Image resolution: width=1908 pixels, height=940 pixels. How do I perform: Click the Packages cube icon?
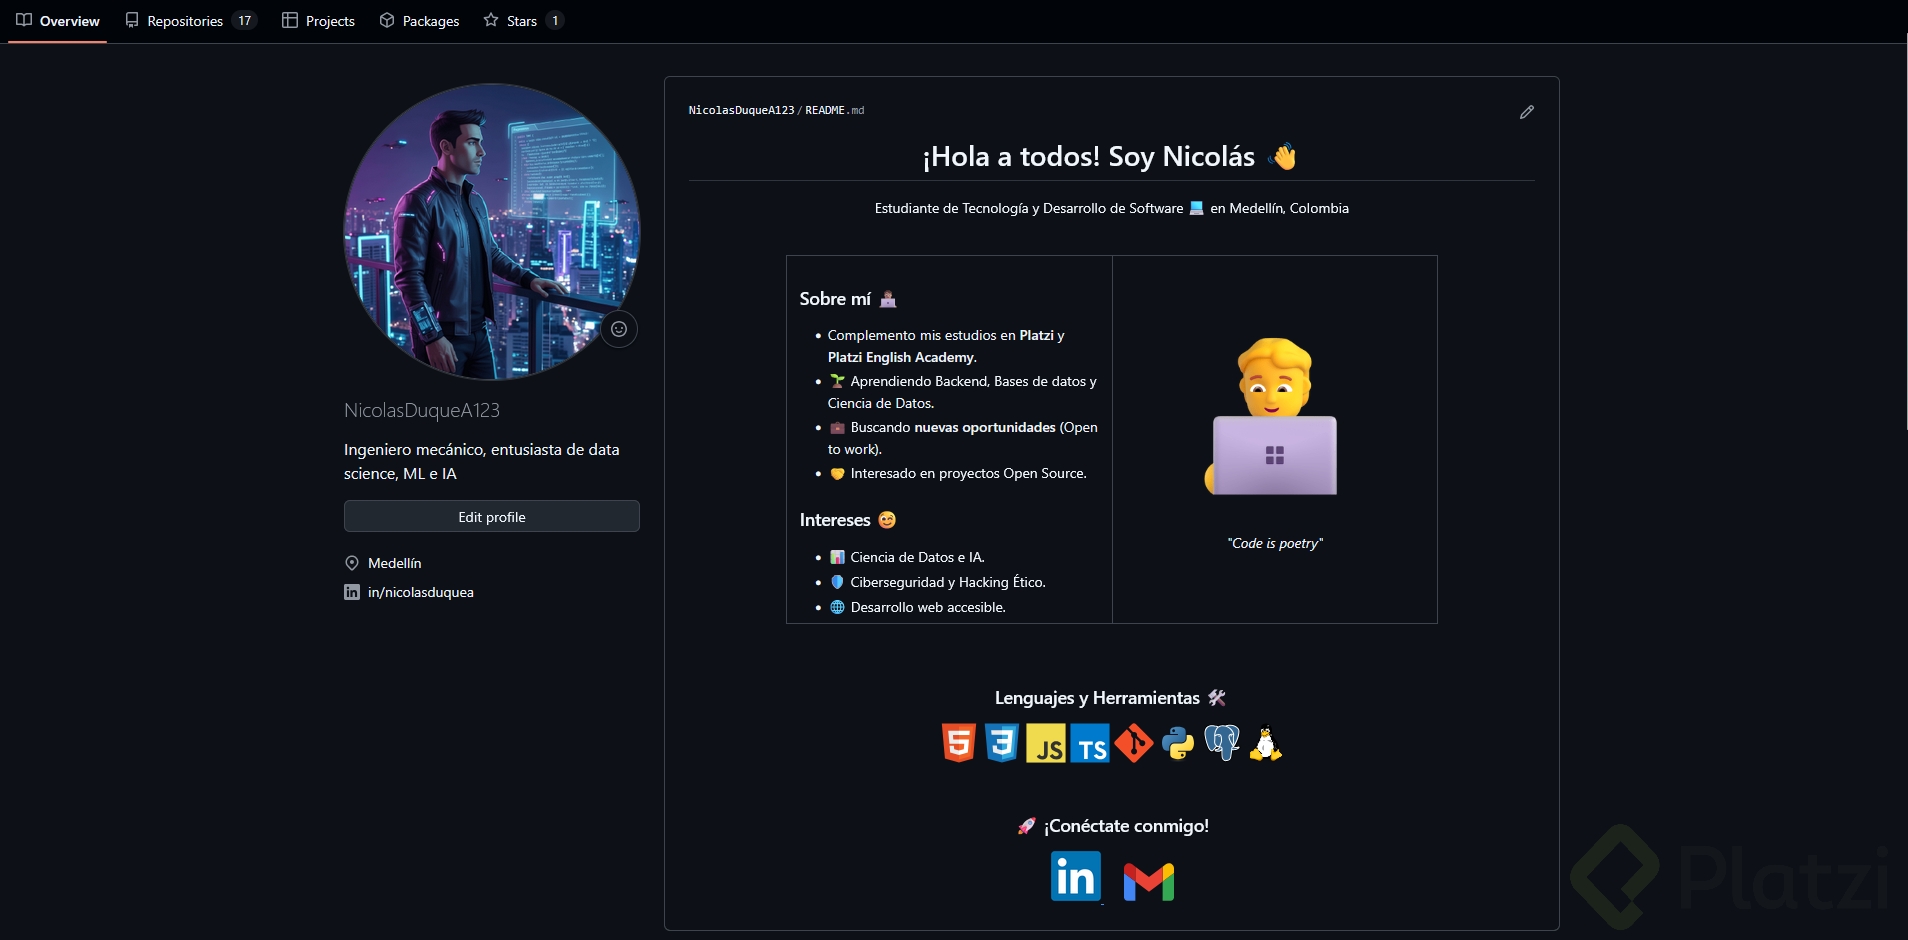pos(387,20)
